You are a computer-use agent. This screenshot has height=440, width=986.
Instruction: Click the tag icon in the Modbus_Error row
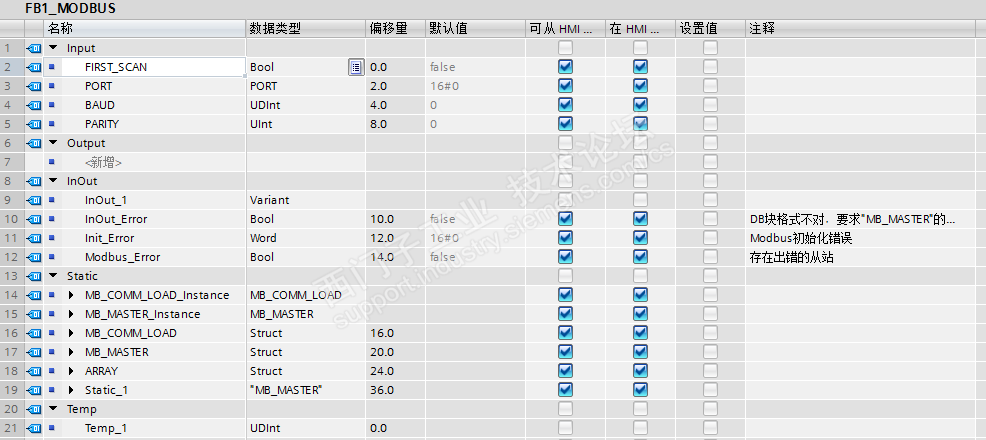point(34,257)
